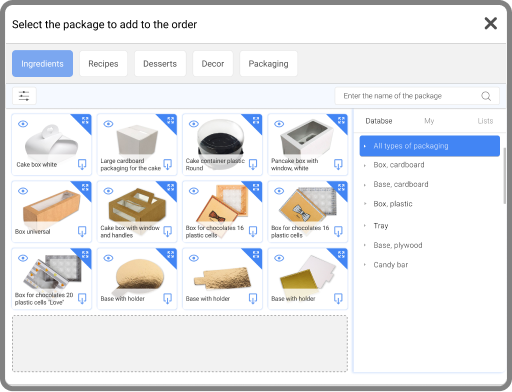
Task: Open the Desserts tab
Action: (x=160, y=64)
